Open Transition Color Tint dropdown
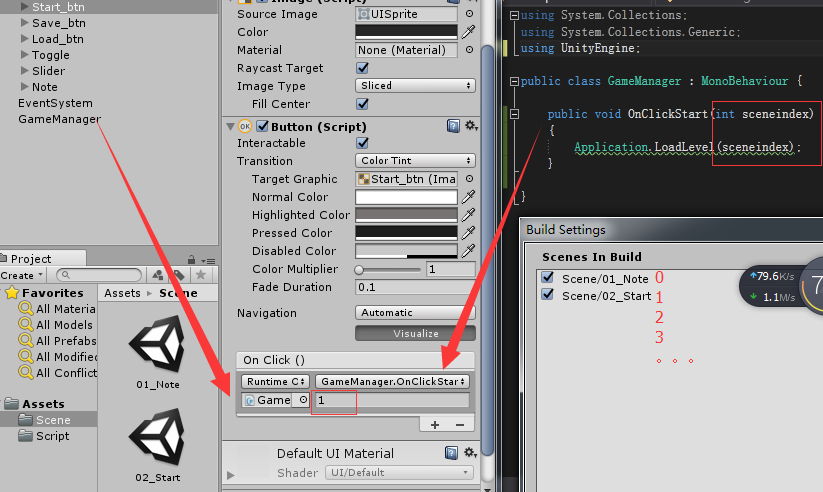 pos(415,161)
